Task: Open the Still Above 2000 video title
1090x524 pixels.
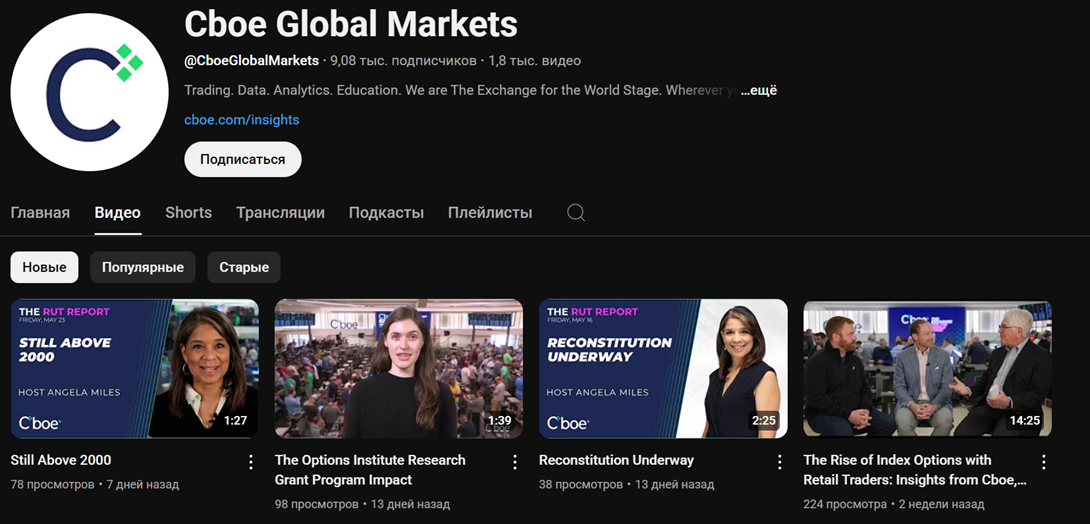Action: [61, 460]
